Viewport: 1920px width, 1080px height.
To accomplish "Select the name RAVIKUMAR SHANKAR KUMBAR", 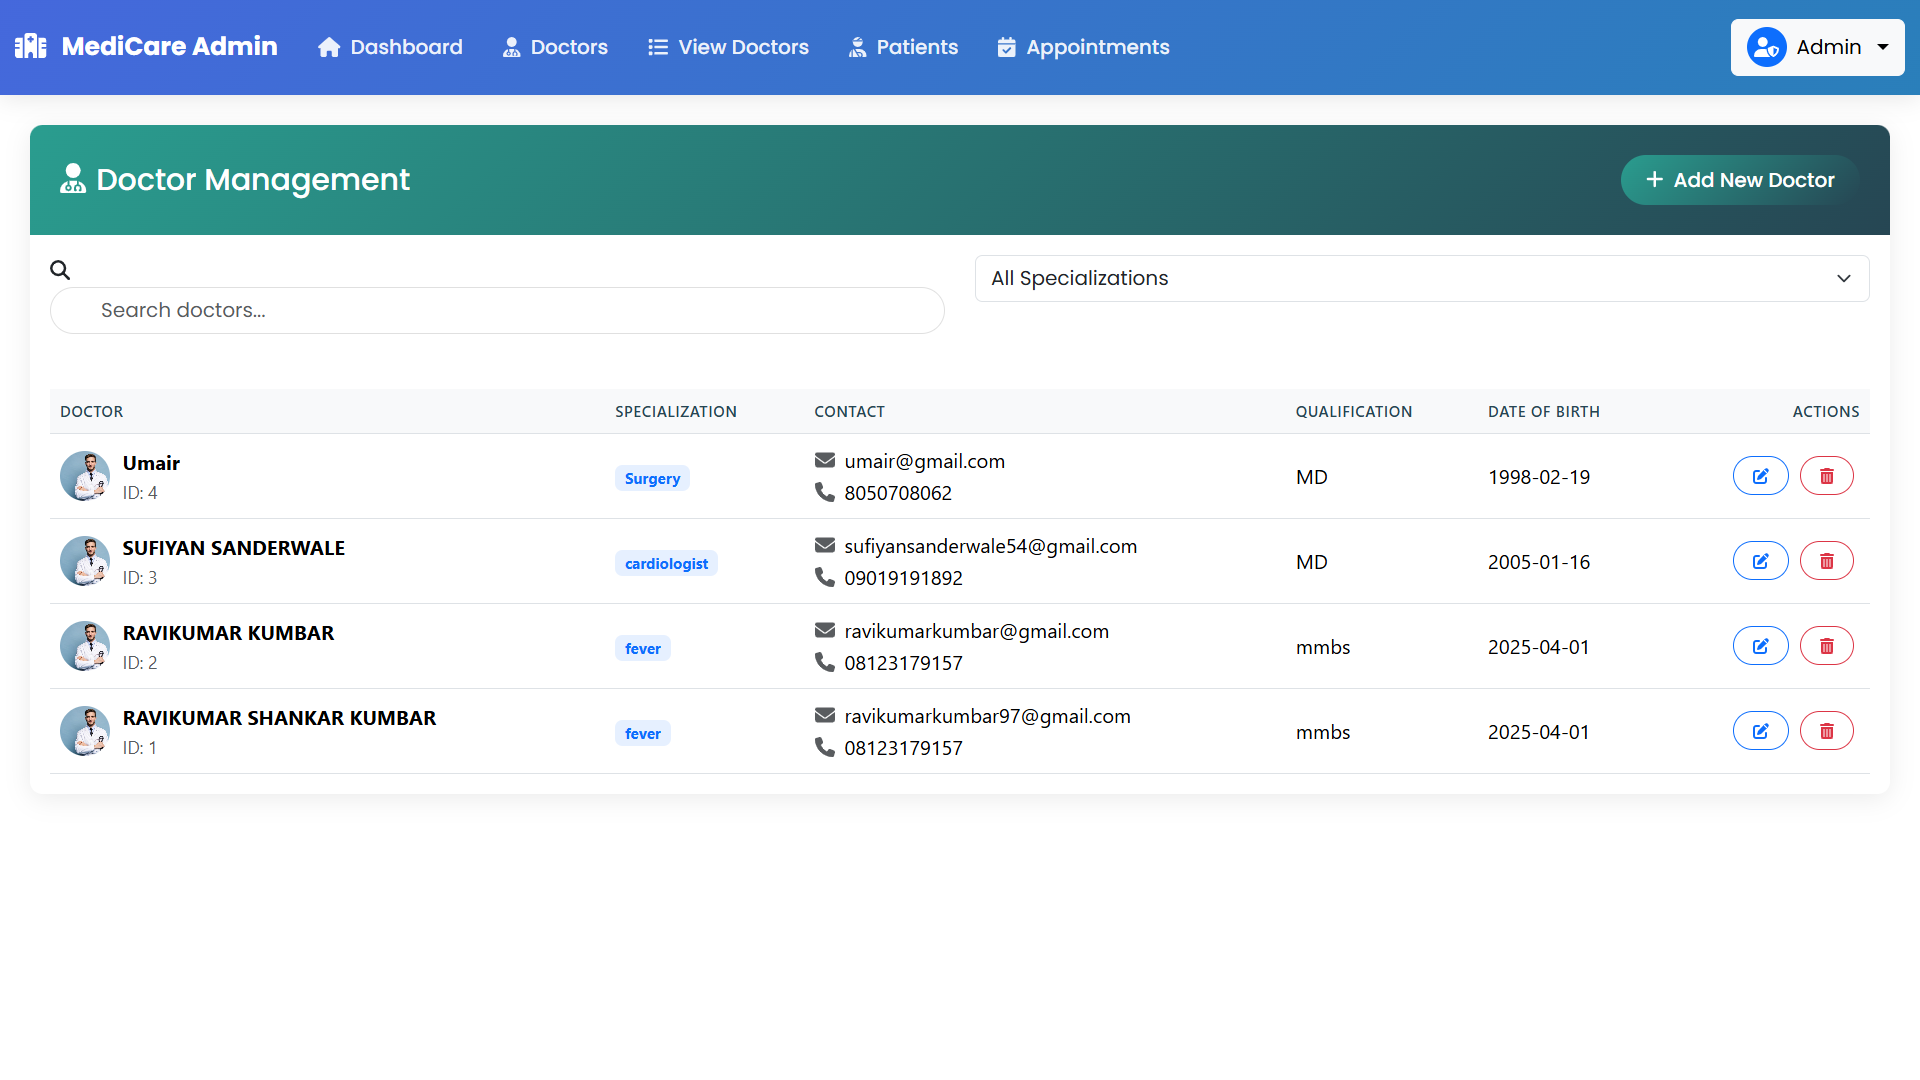I will [279, 718].
